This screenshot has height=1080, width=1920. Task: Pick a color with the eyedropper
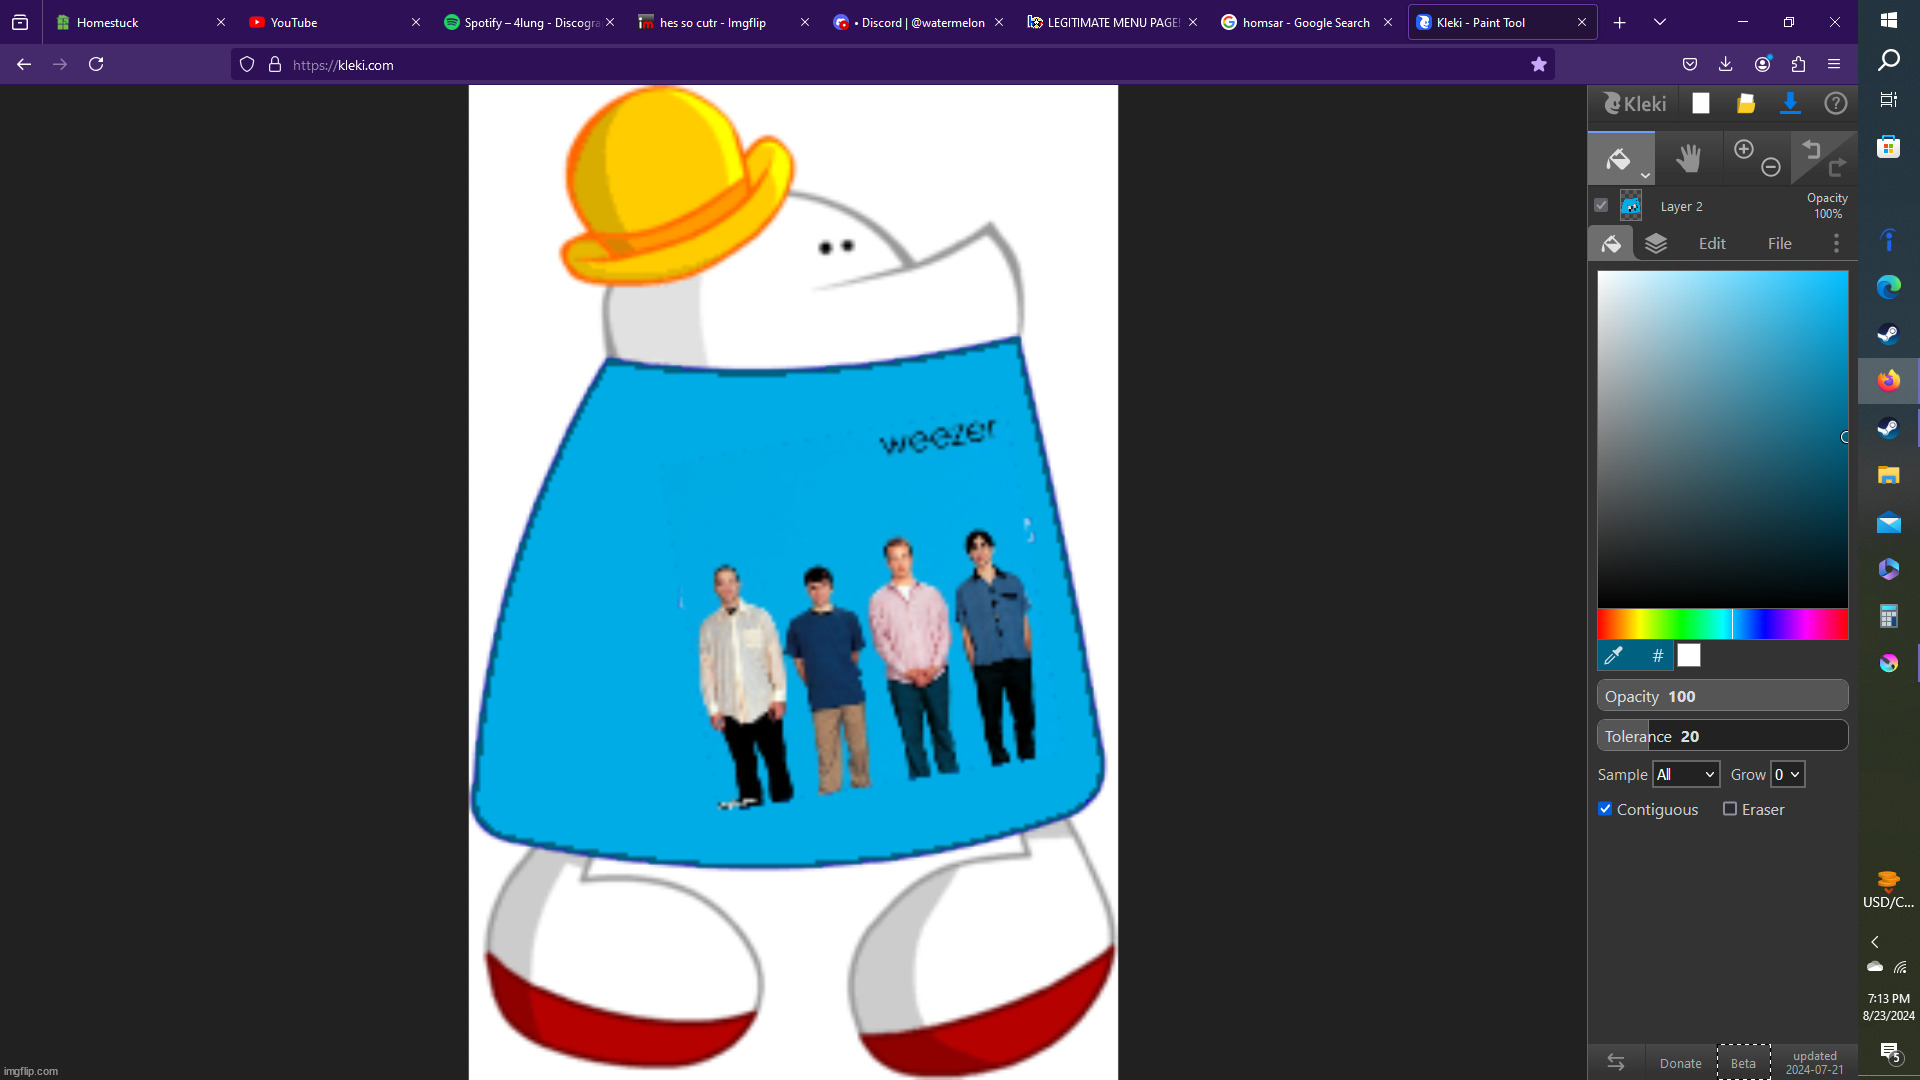[1613, 656]
